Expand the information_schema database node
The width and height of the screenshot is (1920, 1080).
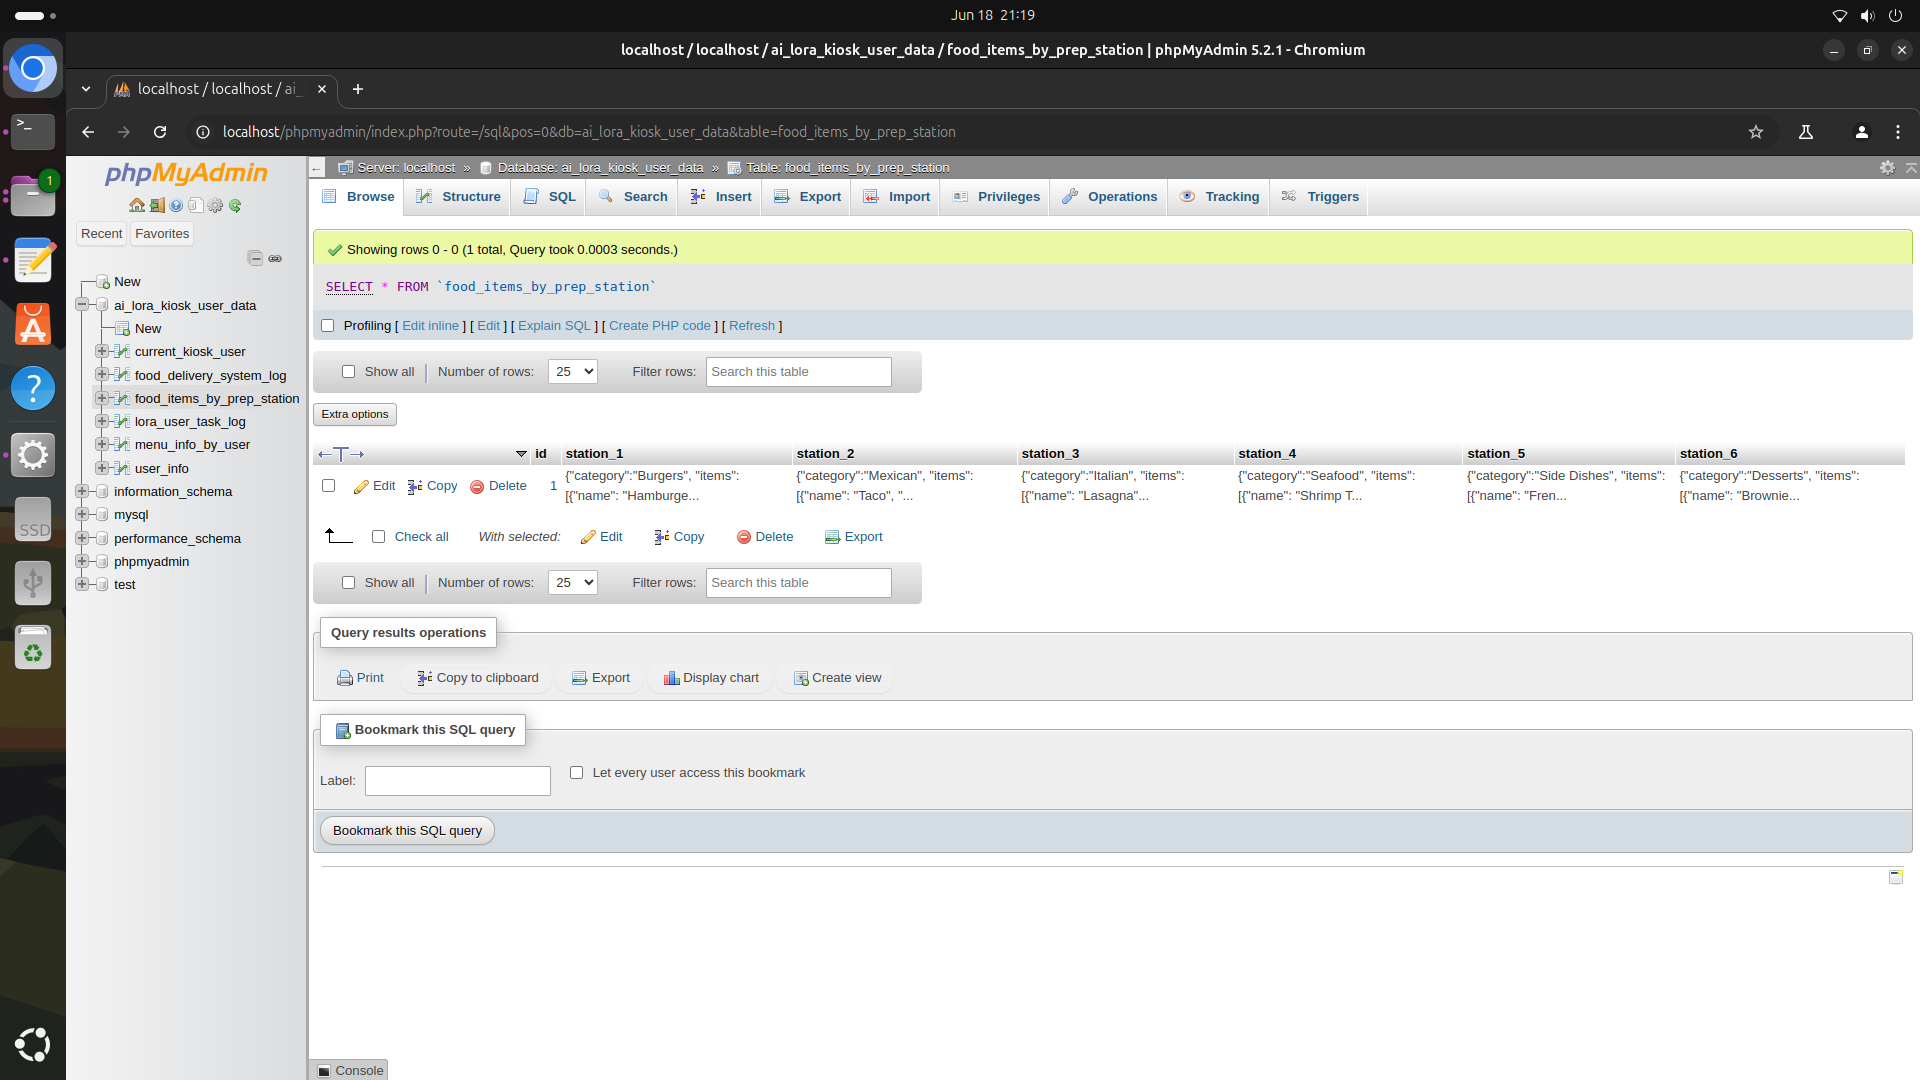[82, 491]
